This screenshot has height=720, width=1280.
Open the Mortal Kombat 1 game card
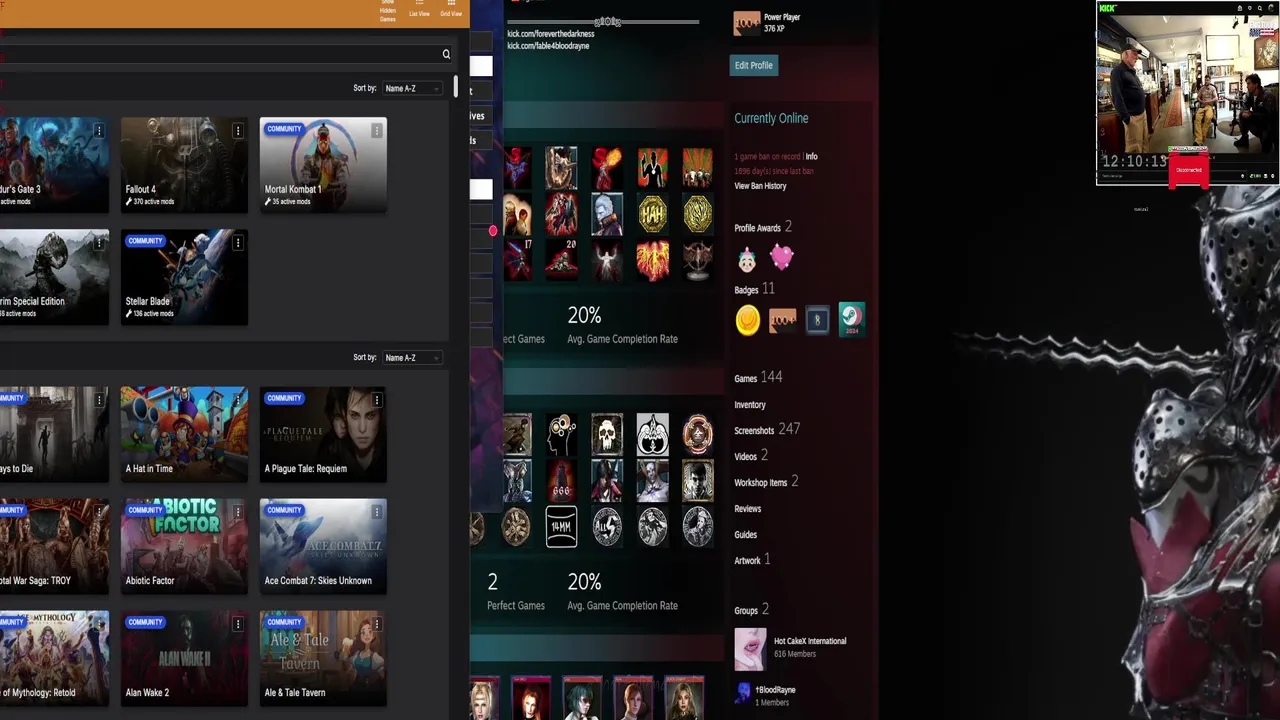tap(323, 164)
